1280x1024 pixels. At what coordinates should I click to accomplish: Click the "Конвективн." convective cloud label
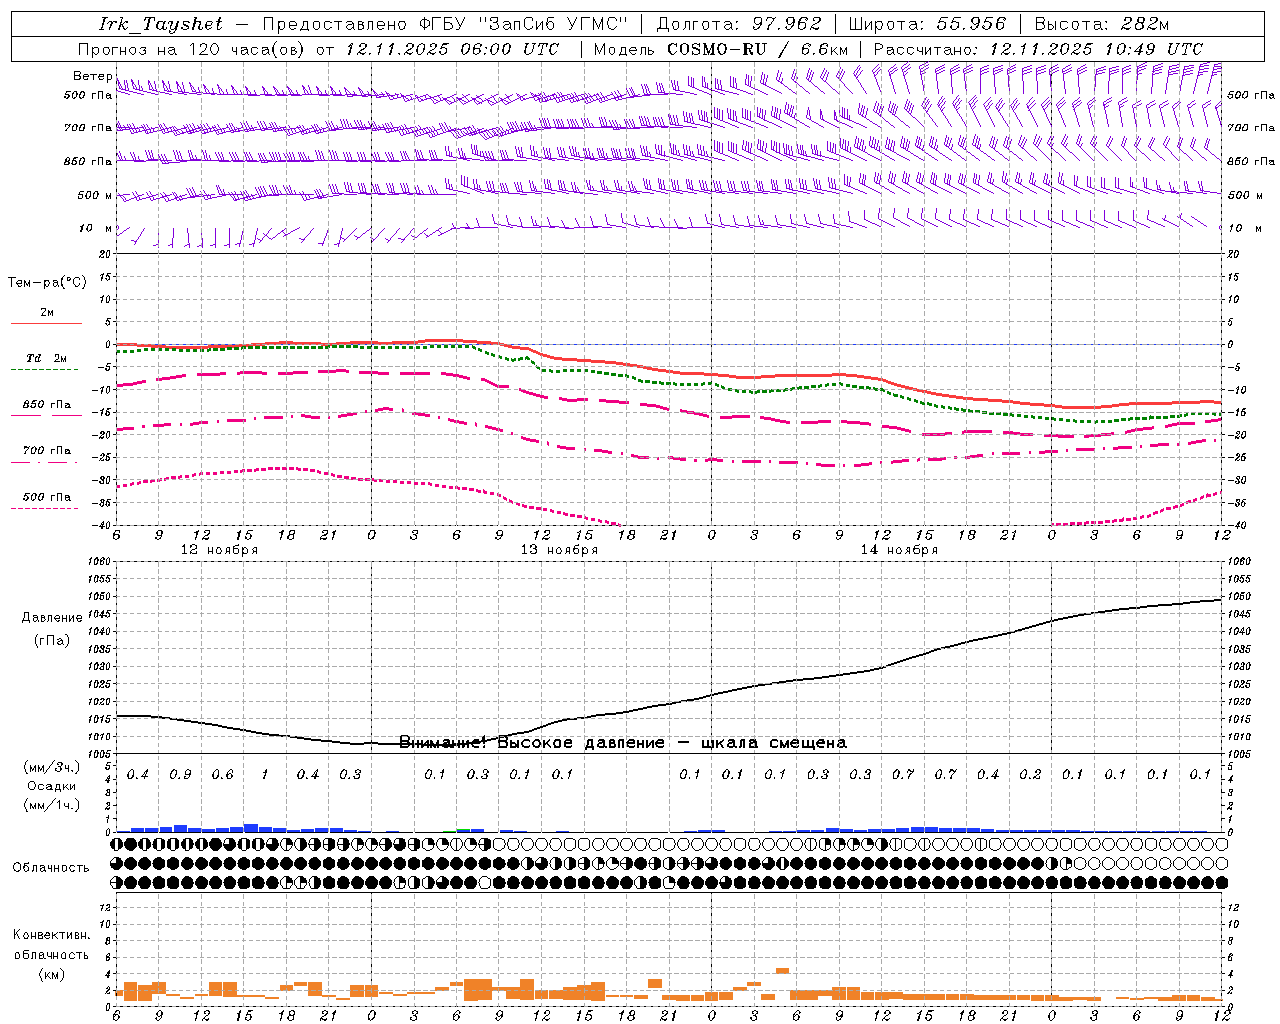51,935
